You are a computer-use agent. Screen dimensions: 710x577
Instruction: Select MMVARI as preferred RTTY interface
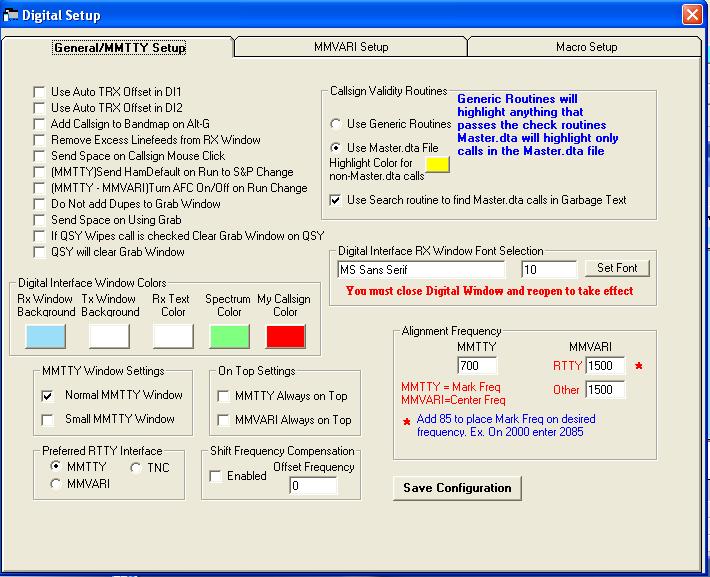[x=56, y=484]
